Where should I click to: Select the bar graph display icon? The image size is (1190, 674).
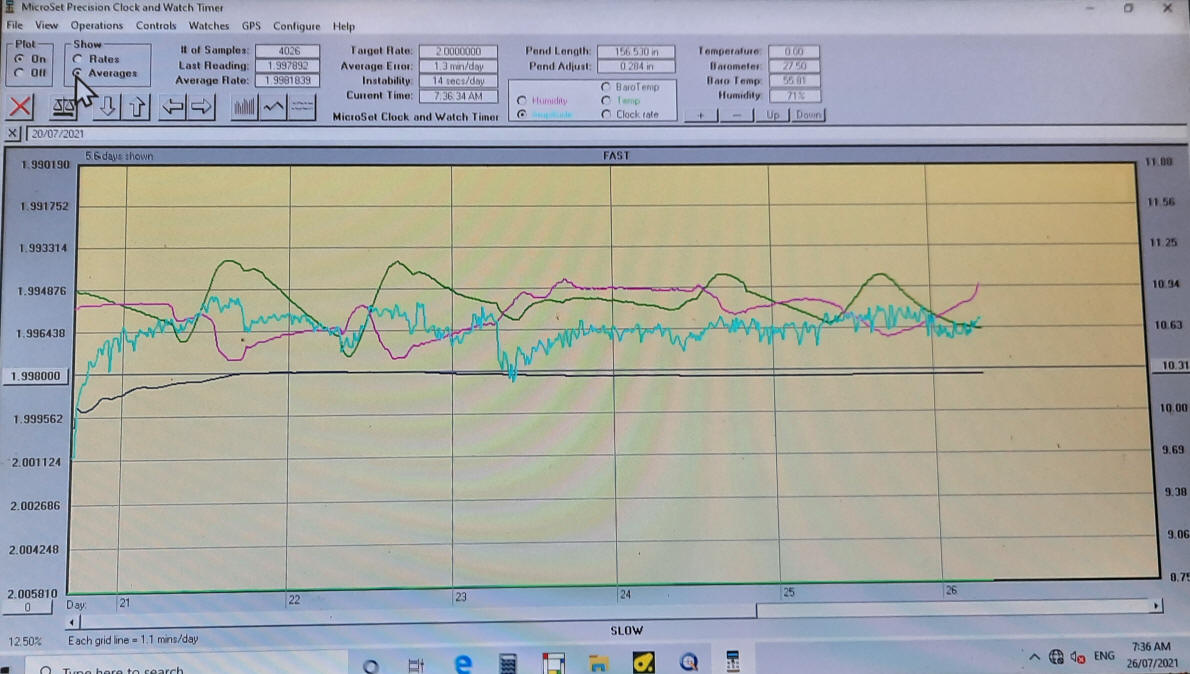coord(244,106)
